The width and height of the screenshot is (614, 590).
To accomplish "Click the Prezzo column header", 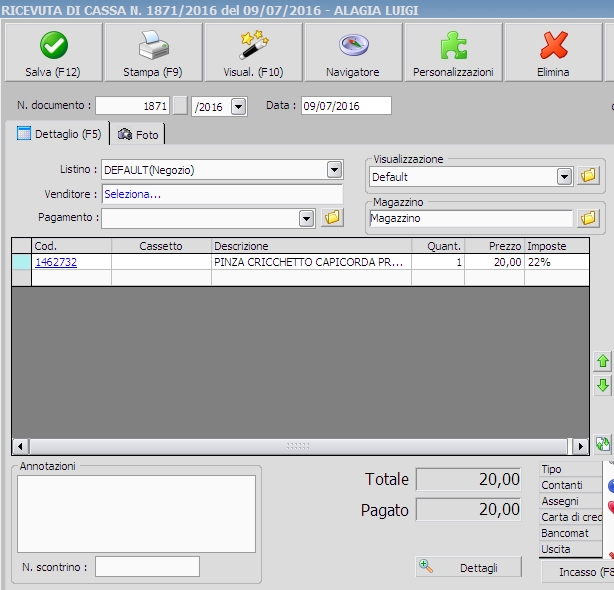I will [x=495, y=246].
